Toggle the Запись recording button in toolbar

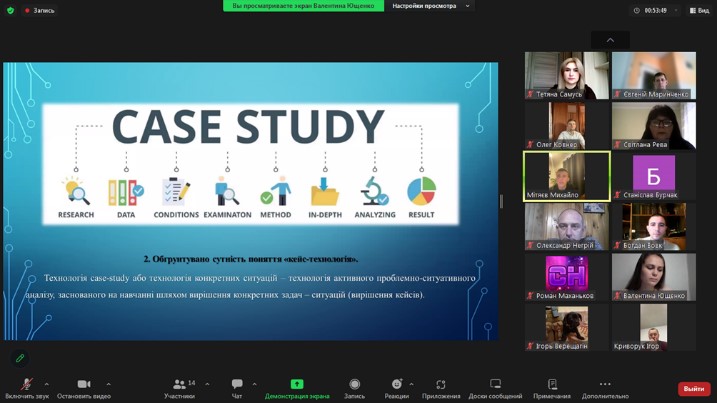tap(354, 385)
